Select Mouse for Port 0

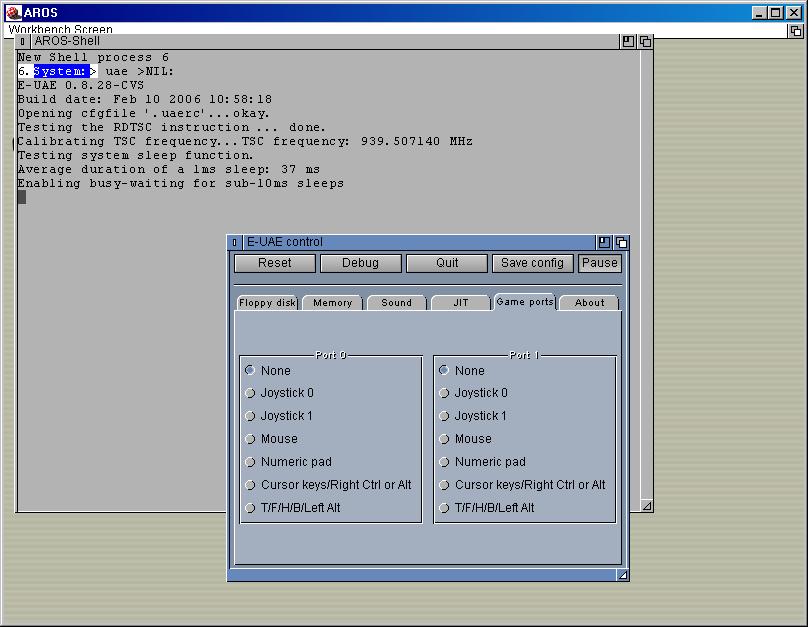click(250, 439)
